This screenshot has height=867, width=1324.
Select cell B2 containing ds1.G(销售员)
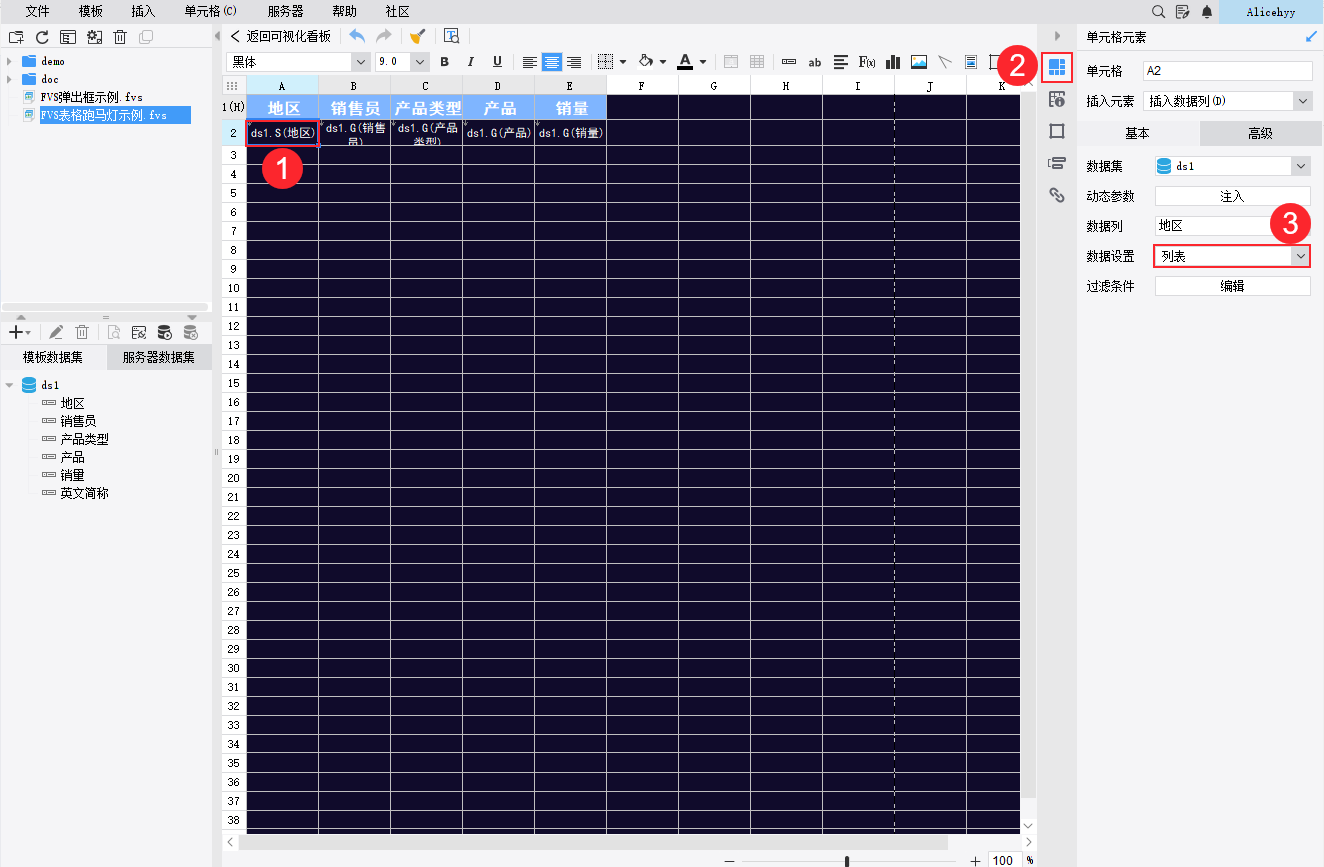pyautogui.click(x=355, y=133)
